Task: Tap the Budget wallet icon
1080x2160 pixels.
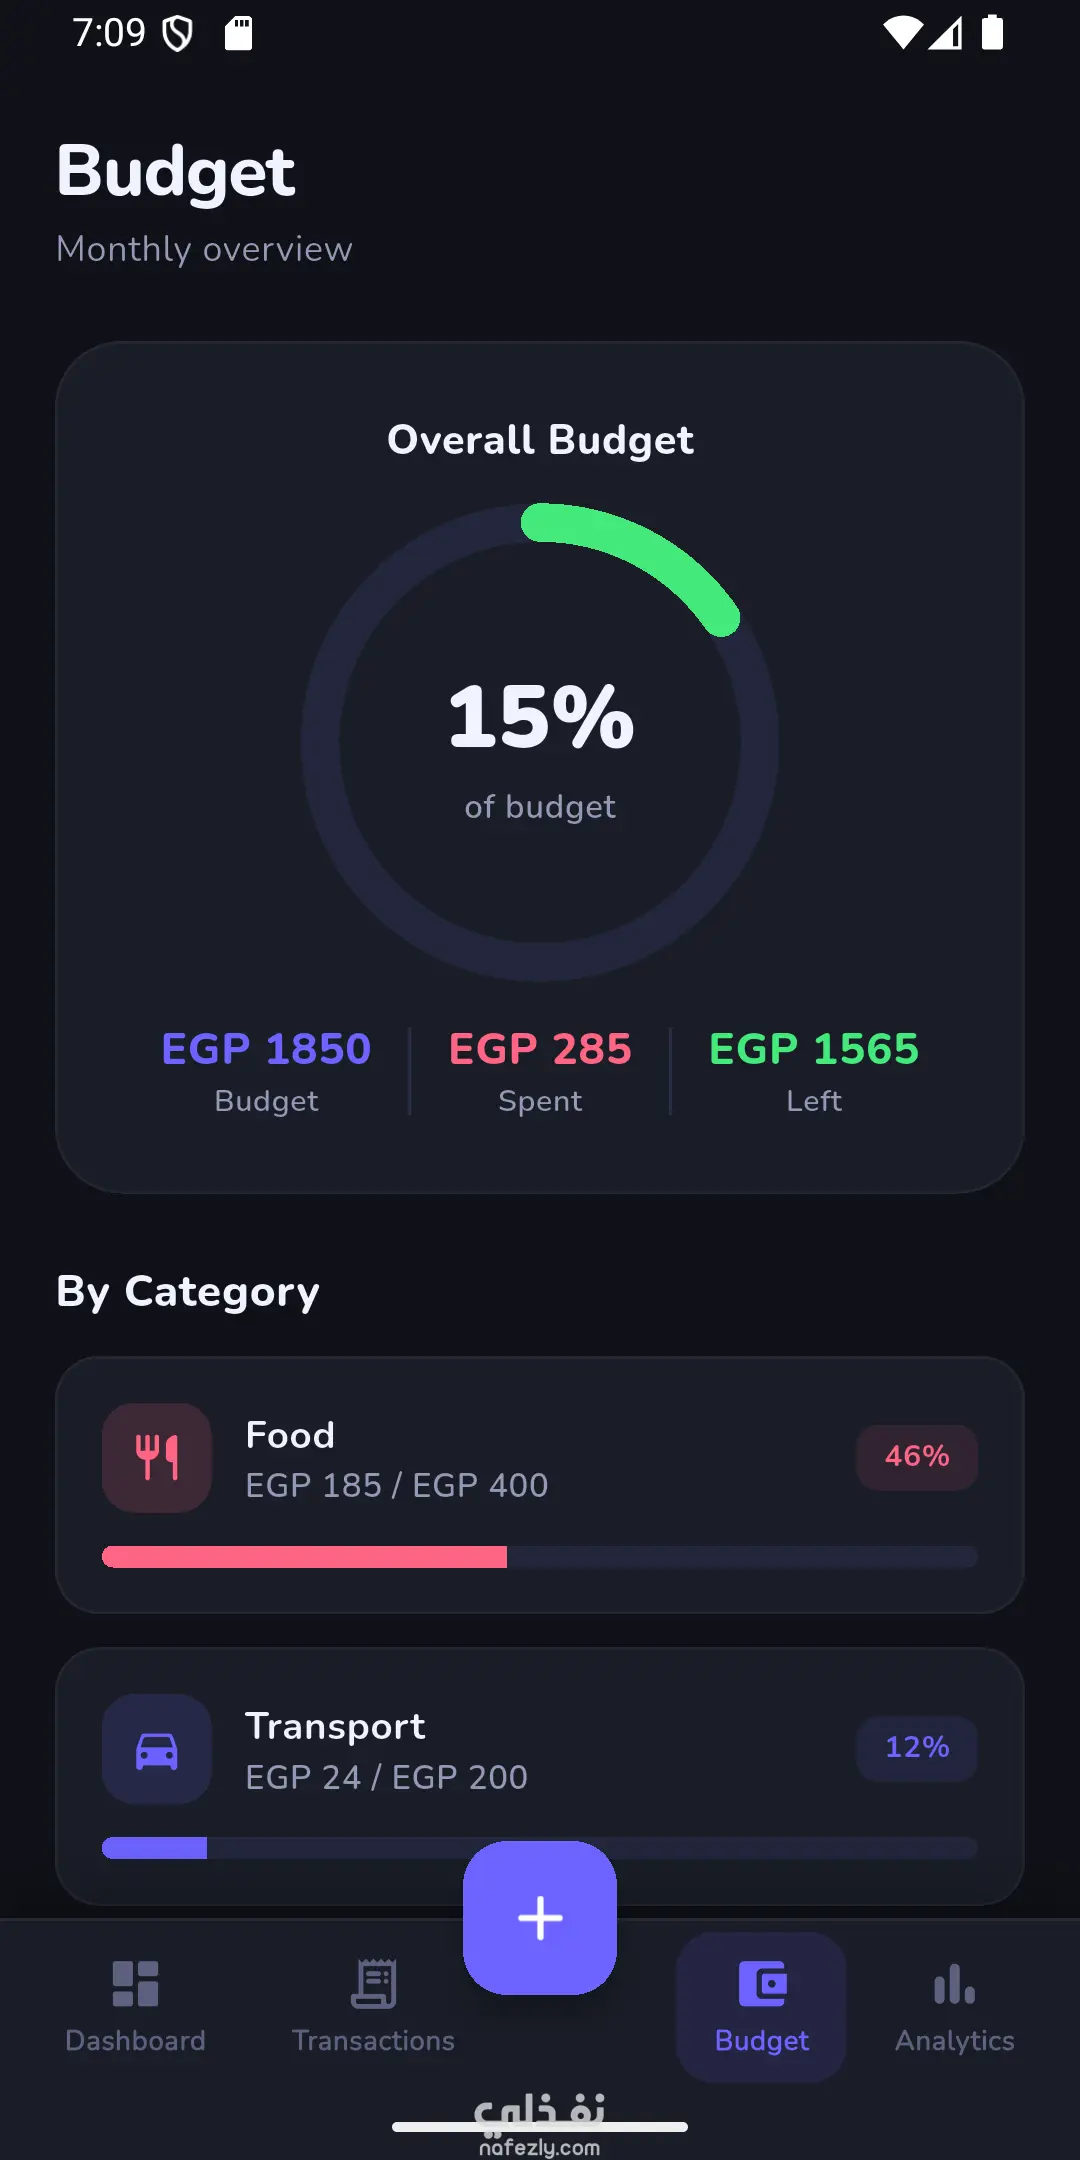Action: [762, 1984]
